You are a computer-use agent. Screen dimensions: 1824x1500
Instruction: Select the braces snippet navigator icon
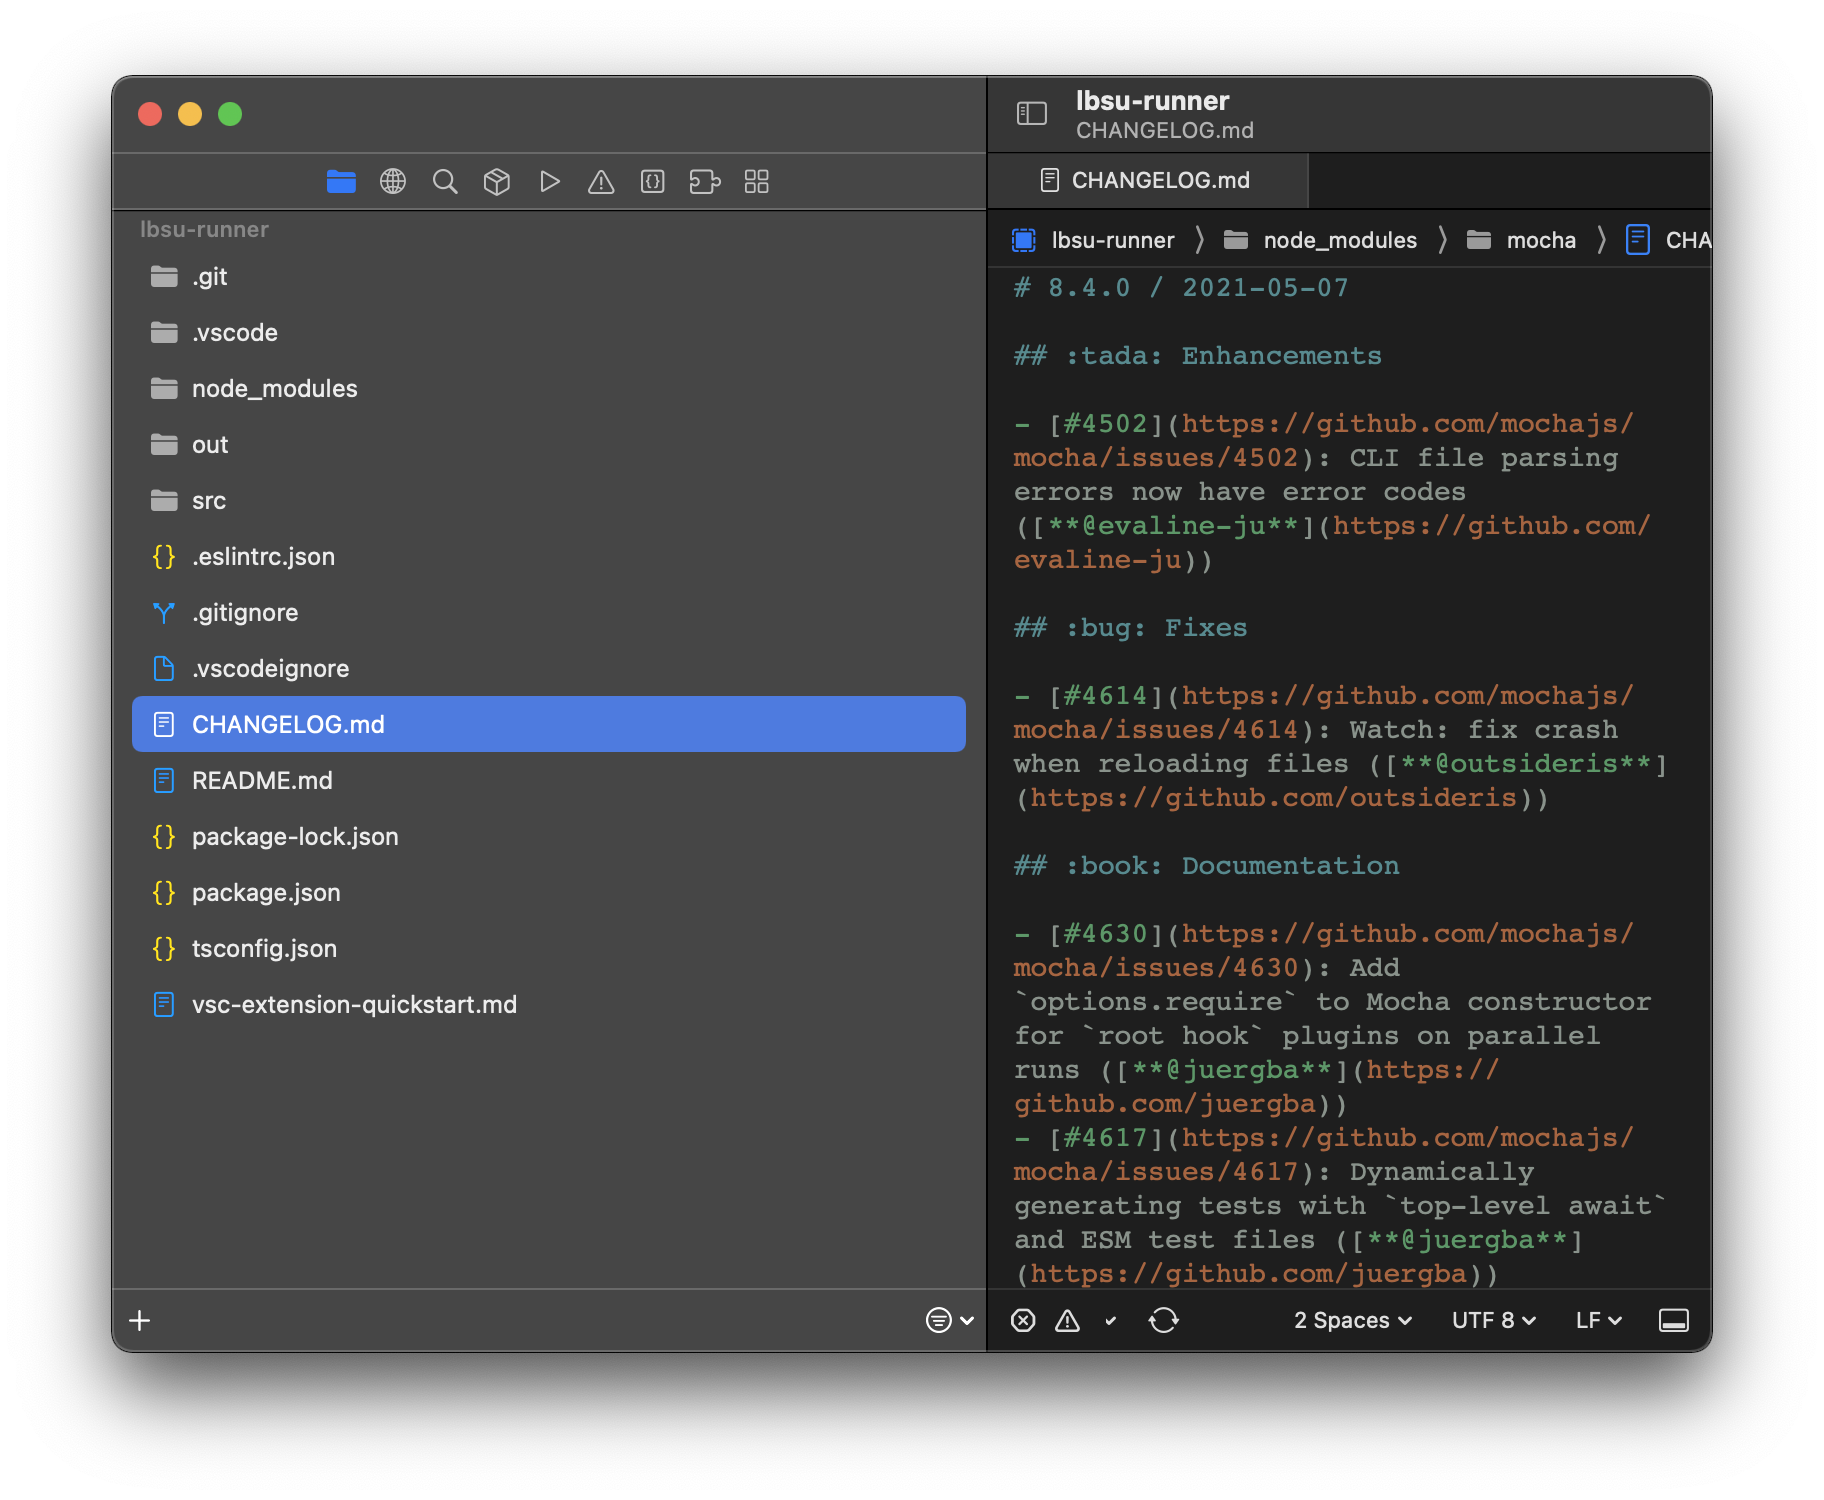tap(653, 181)
